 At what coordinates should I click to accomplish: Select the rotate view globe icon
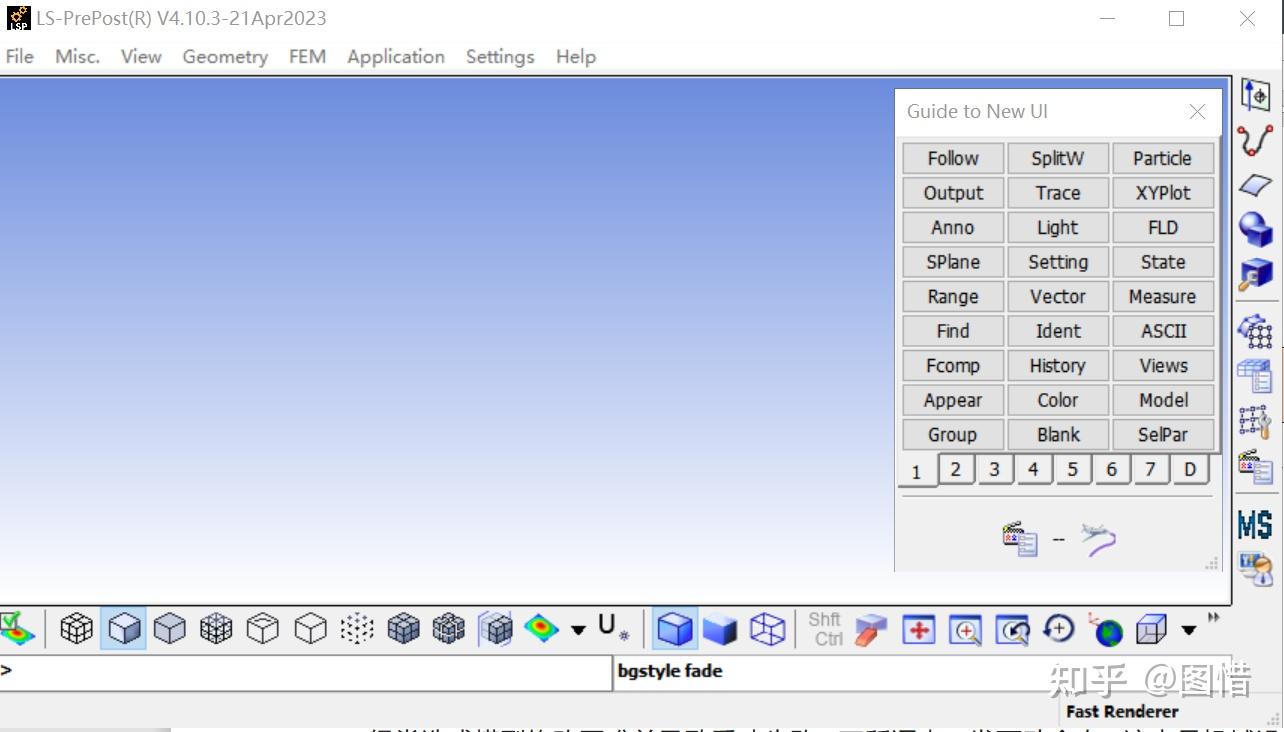[1107, 631]
